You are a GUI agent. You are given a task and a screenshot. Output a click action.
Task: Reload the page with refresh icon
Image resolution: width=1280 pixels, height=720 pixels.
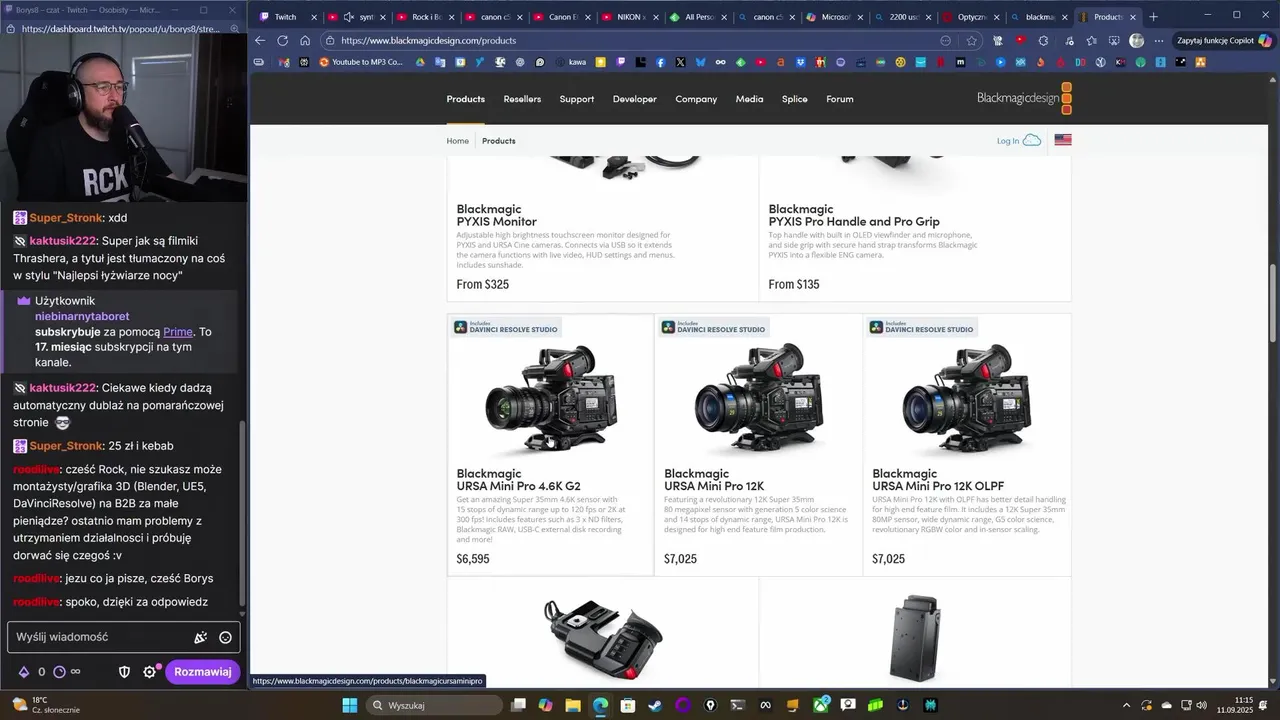(282, 40)
